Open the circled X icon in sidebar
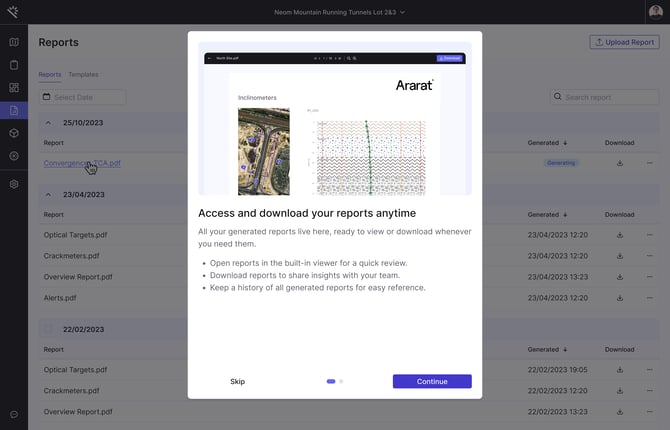 [x=14, y=156]
